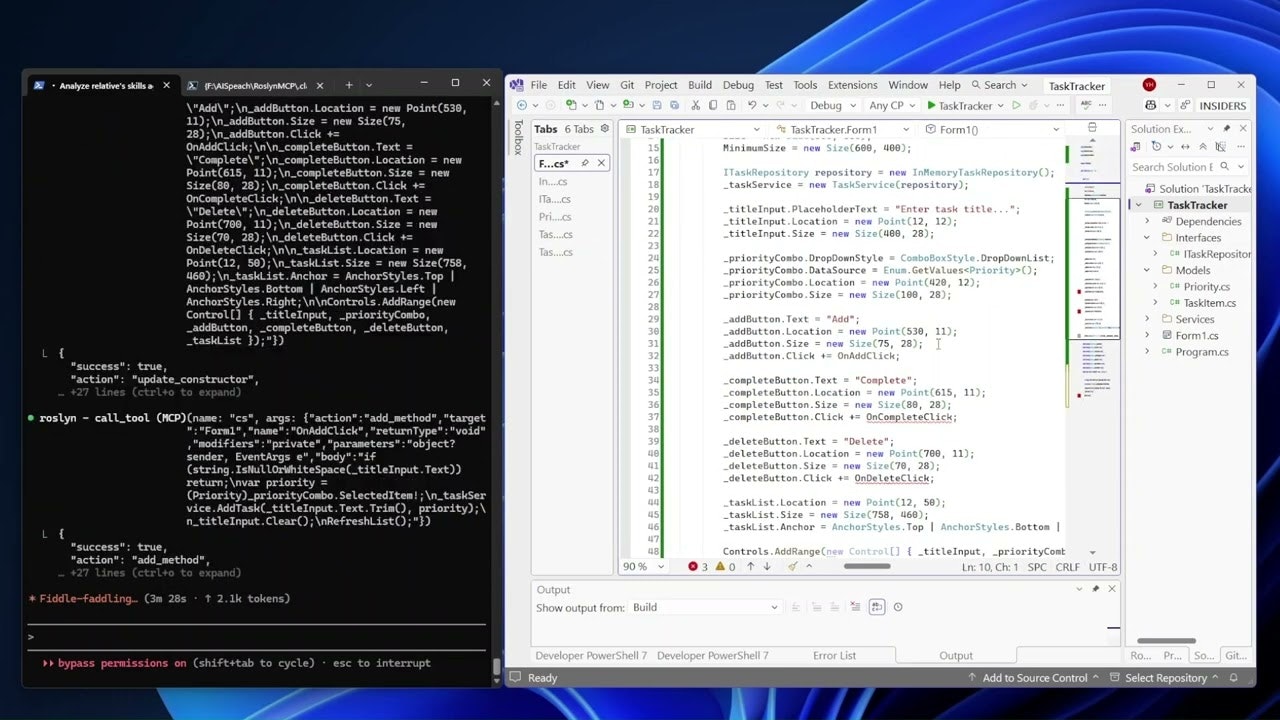The height and width of the screenshot is (720, 1280).
Task: Expand the Services folder in Solution Explorer
Action: click(x=1148, y=319)
